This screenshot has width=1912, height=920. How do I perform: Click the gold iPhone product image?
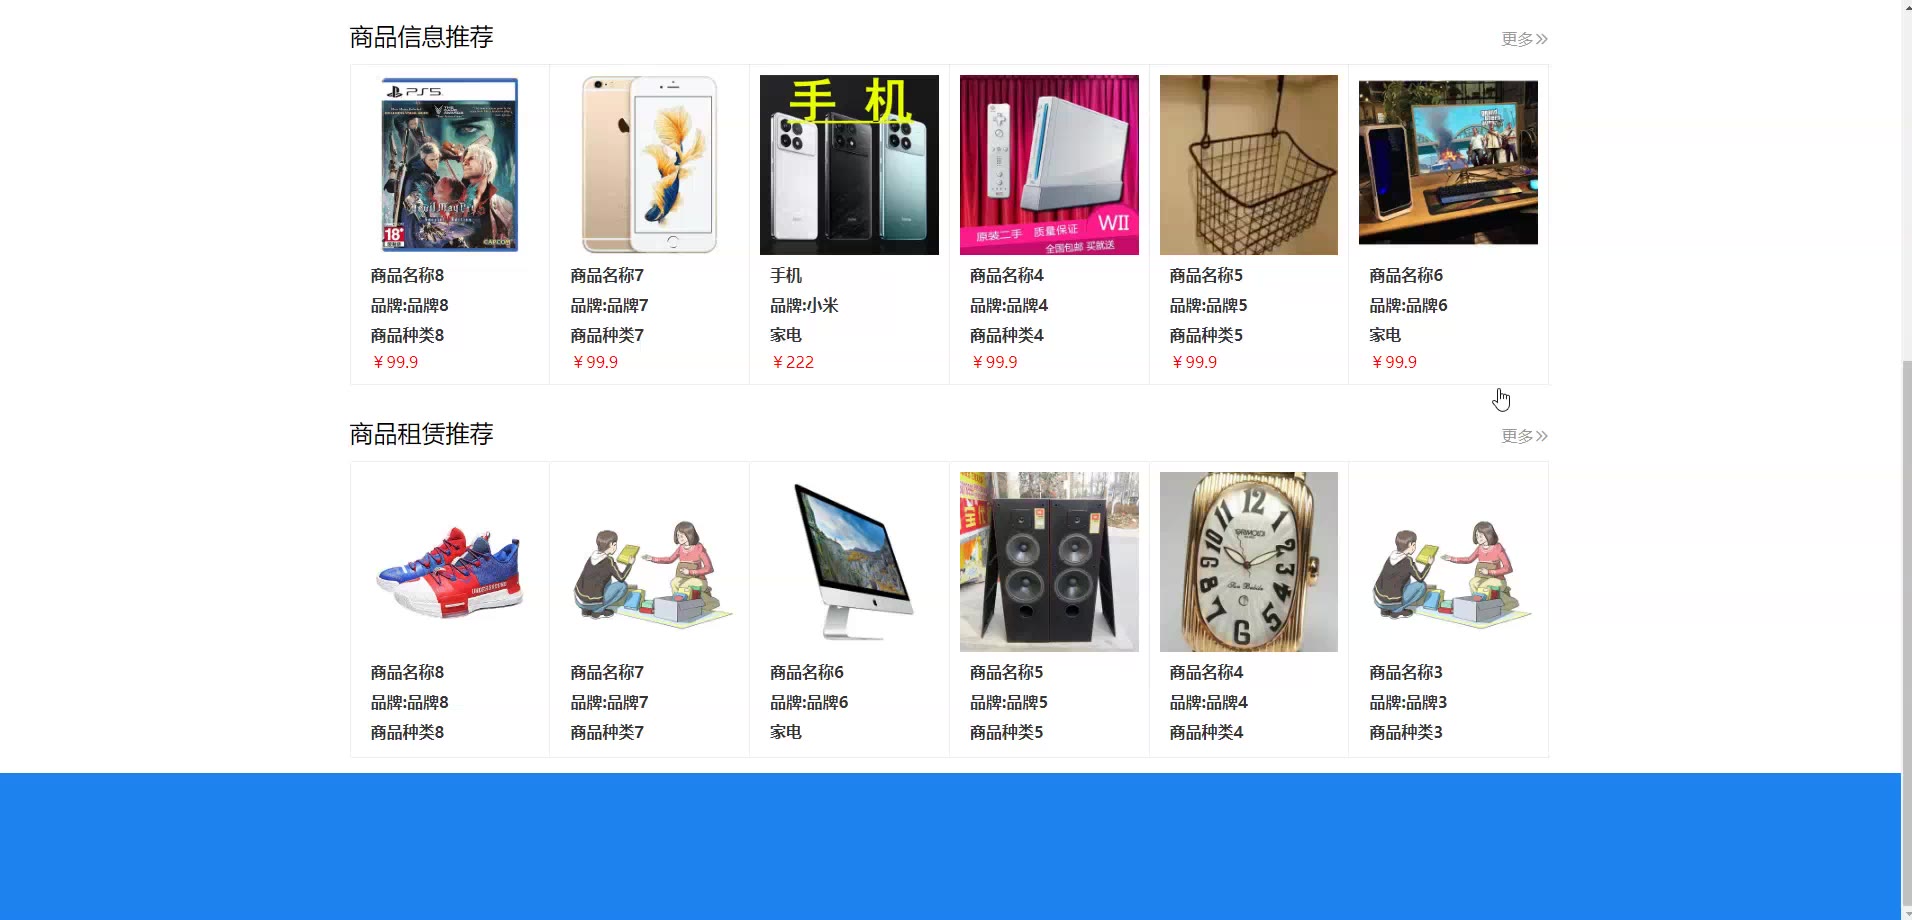click(x=649, y=165)
